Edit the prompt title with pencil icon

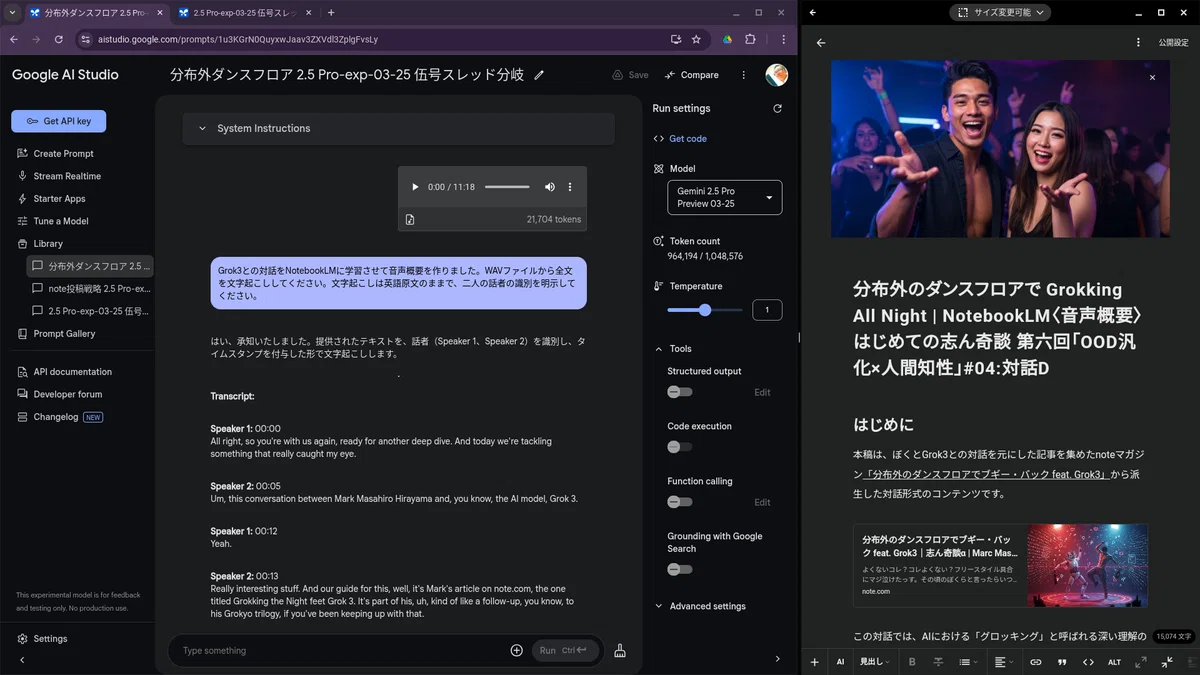click(x=539, y=75)
